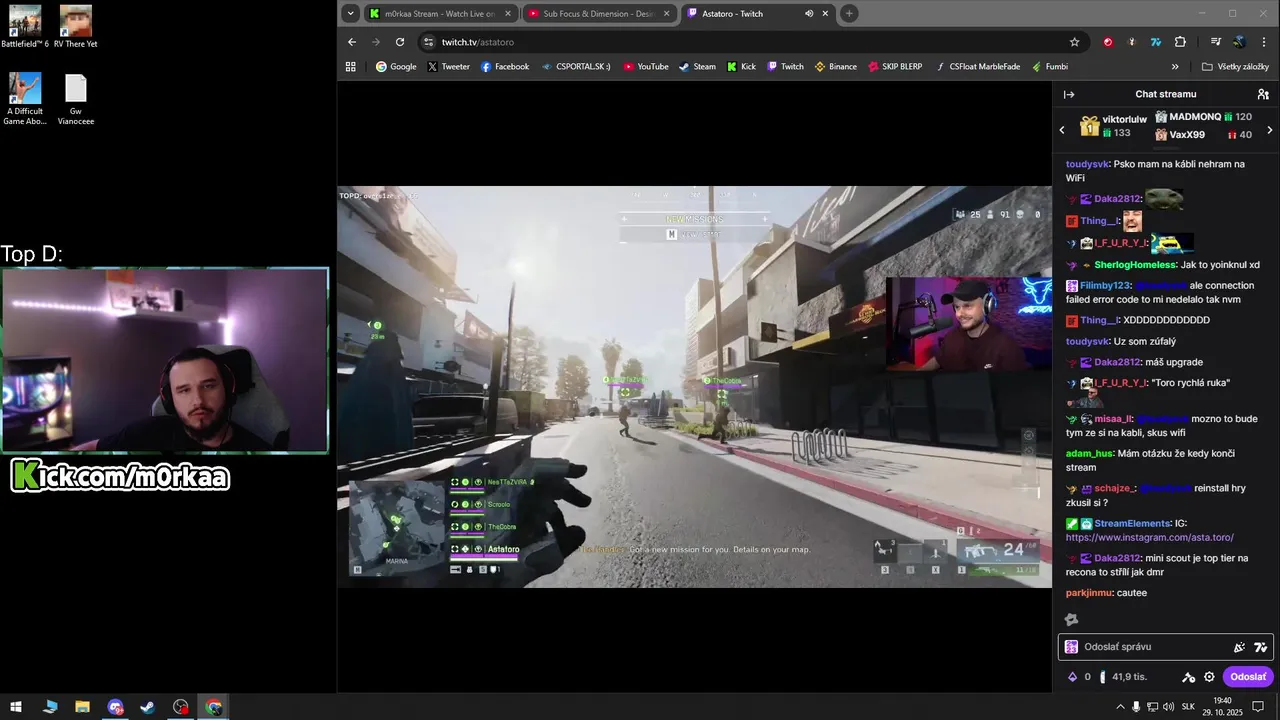
Task: Open the Binance bookmark
Action: [x=836, y=67]
